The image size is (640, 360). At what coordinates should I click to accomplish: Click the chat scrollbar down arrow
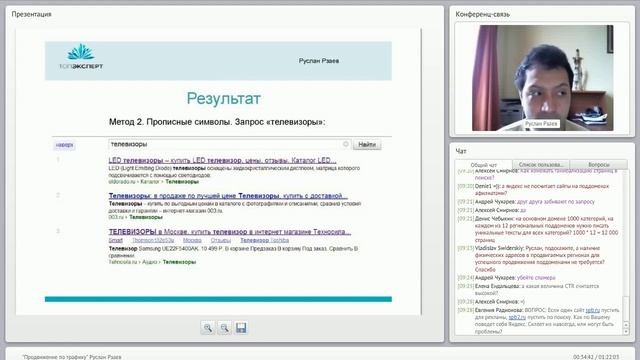pos(626,332)
